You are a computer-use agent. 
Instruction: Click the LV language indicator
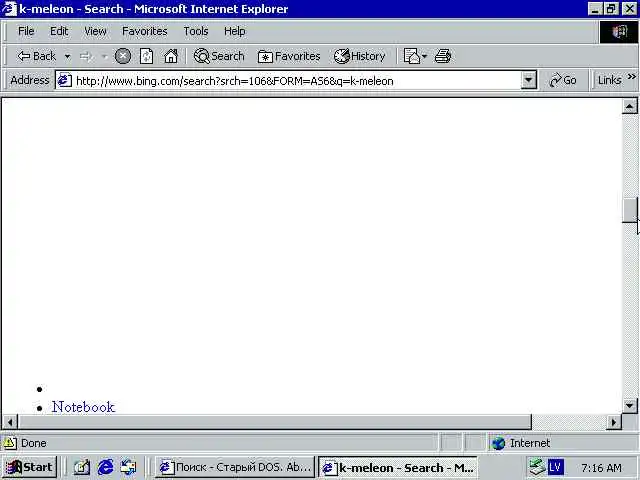pyautogui.click(x=556, y=467)
